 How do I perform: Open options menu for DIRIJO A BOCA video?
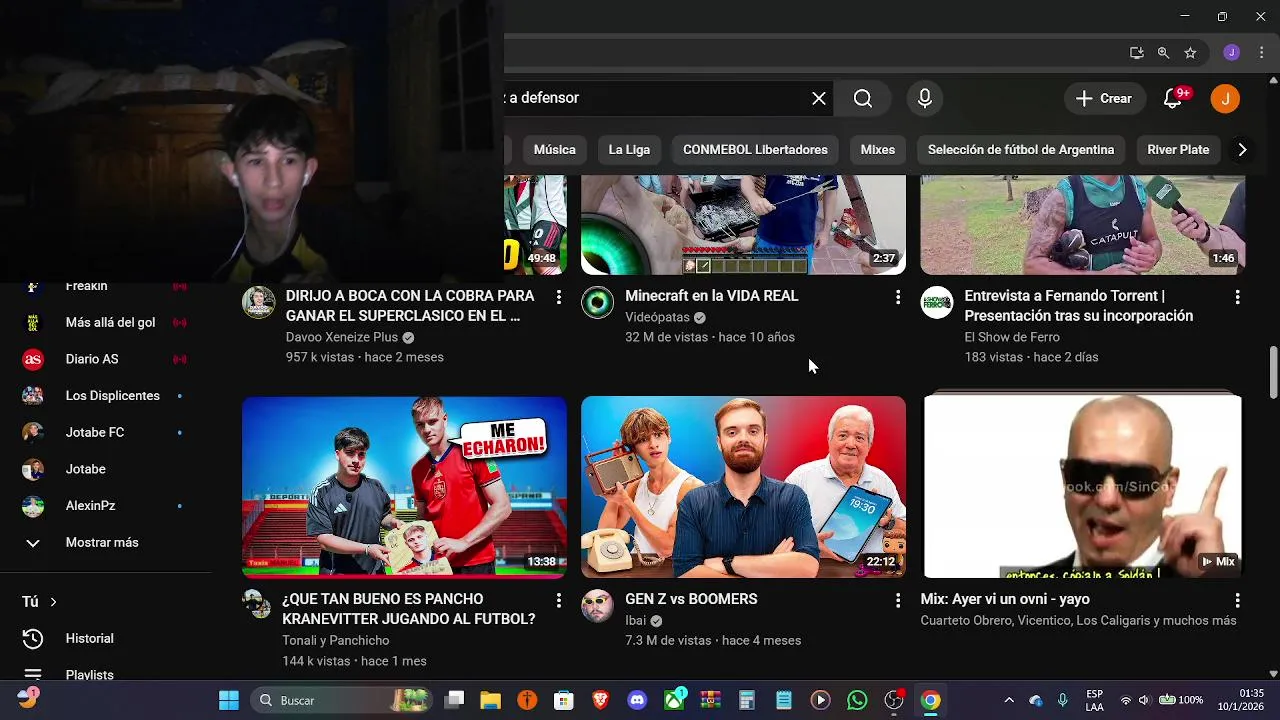click(558, 297)
